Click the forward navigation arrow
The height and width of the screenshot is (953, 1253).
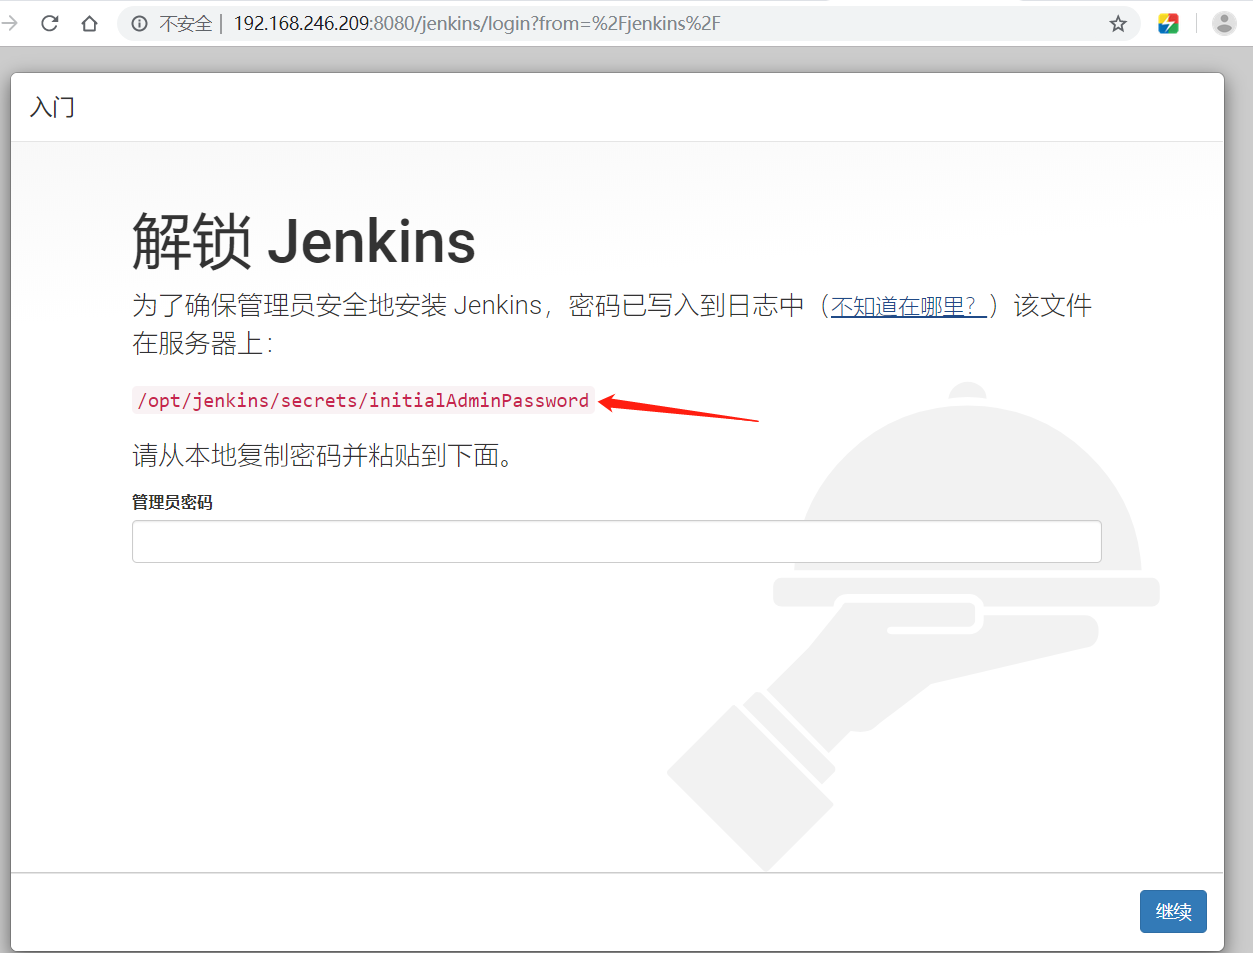[10, 23]
